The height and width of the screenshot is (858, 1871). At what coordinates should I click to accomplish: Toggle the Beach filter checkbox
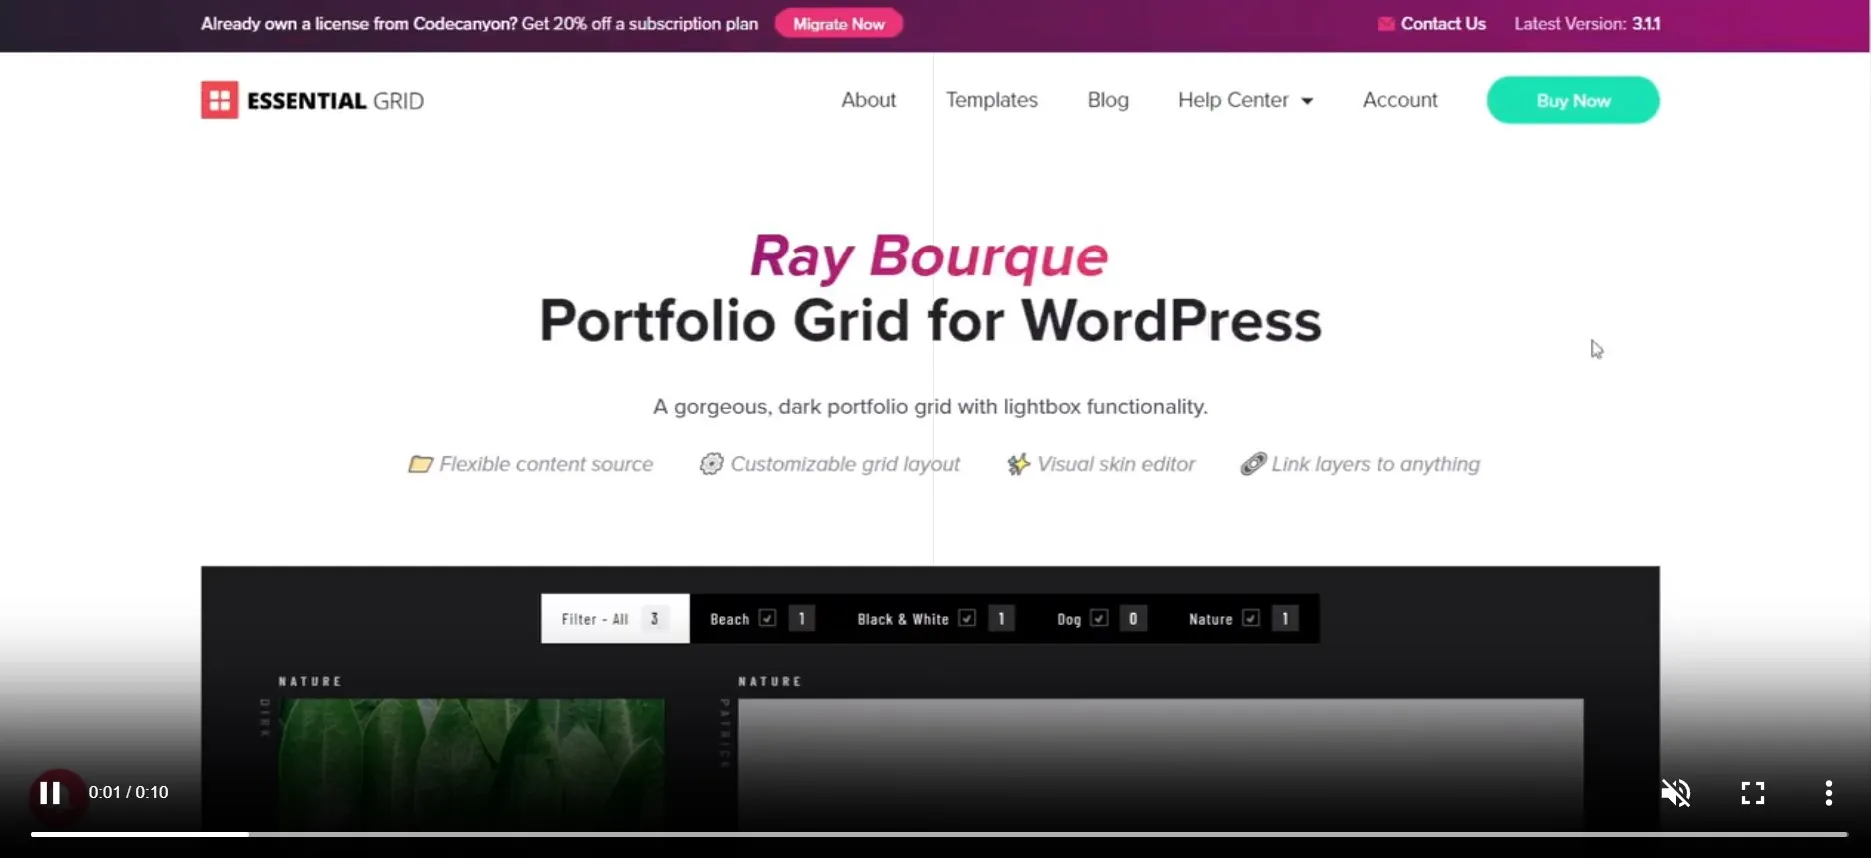(x=767, y=618)
